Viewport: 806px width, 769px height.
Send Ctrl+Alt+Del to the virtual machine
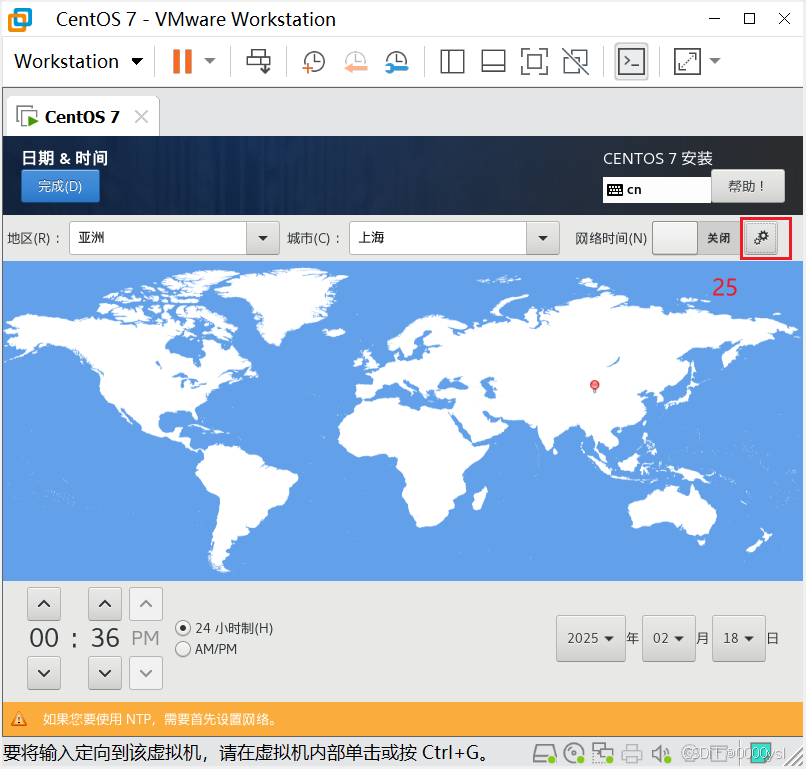click(258, 61)
